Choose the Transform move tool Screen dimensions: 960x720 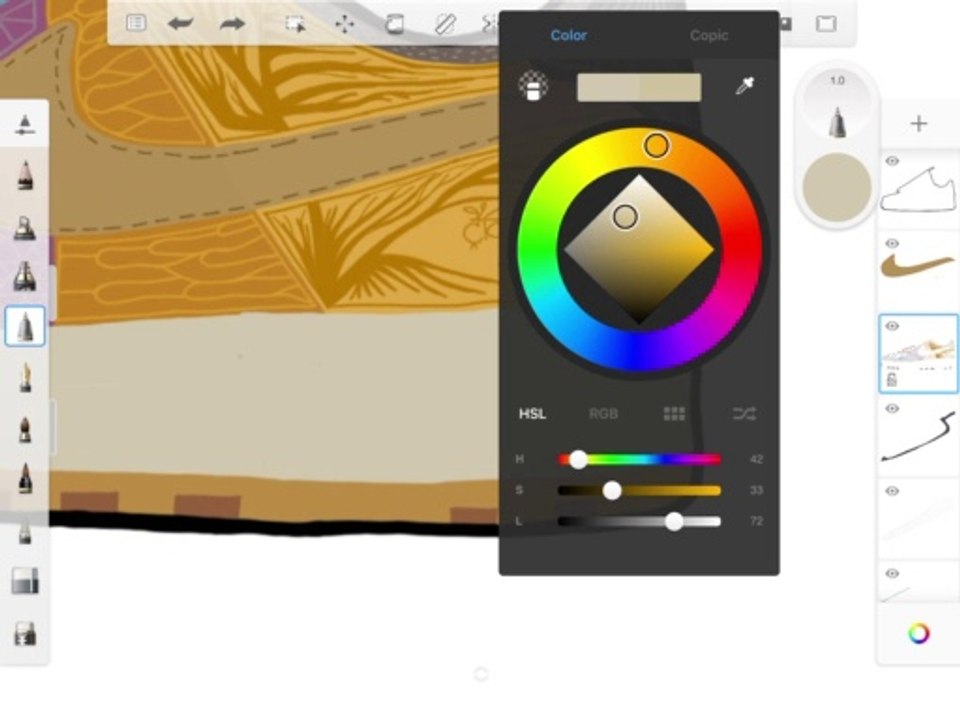coord(345,24)
